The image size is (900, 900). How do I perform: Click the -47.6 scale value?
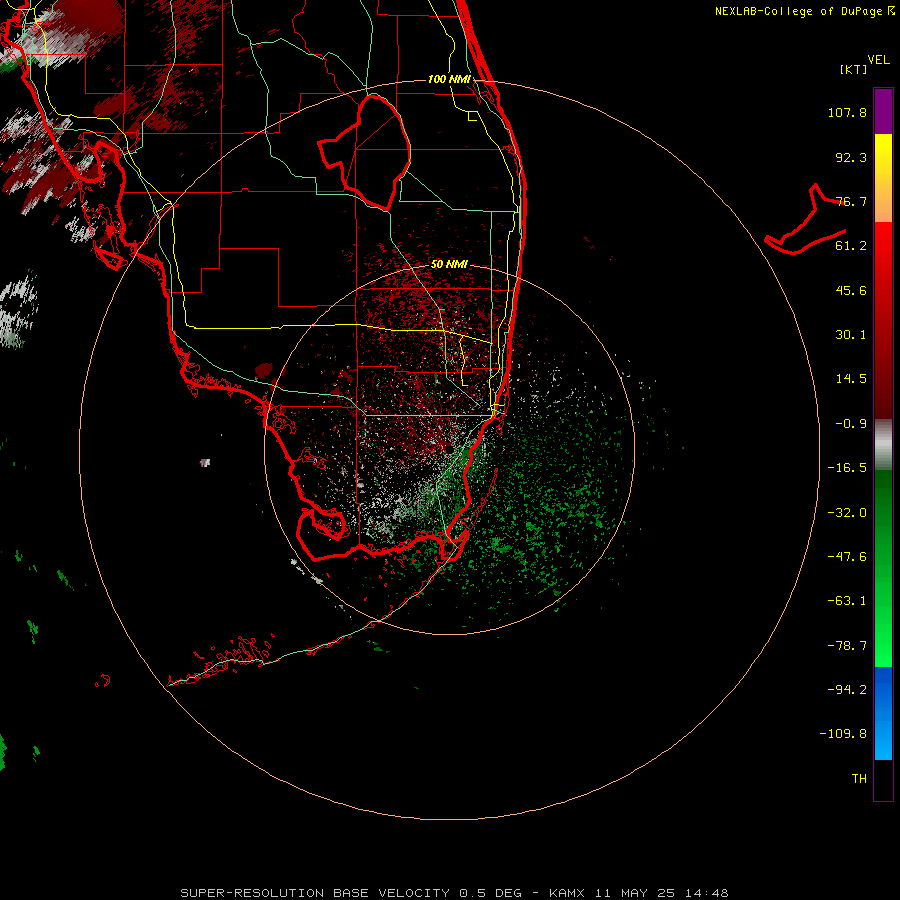(x=847, y=557)
